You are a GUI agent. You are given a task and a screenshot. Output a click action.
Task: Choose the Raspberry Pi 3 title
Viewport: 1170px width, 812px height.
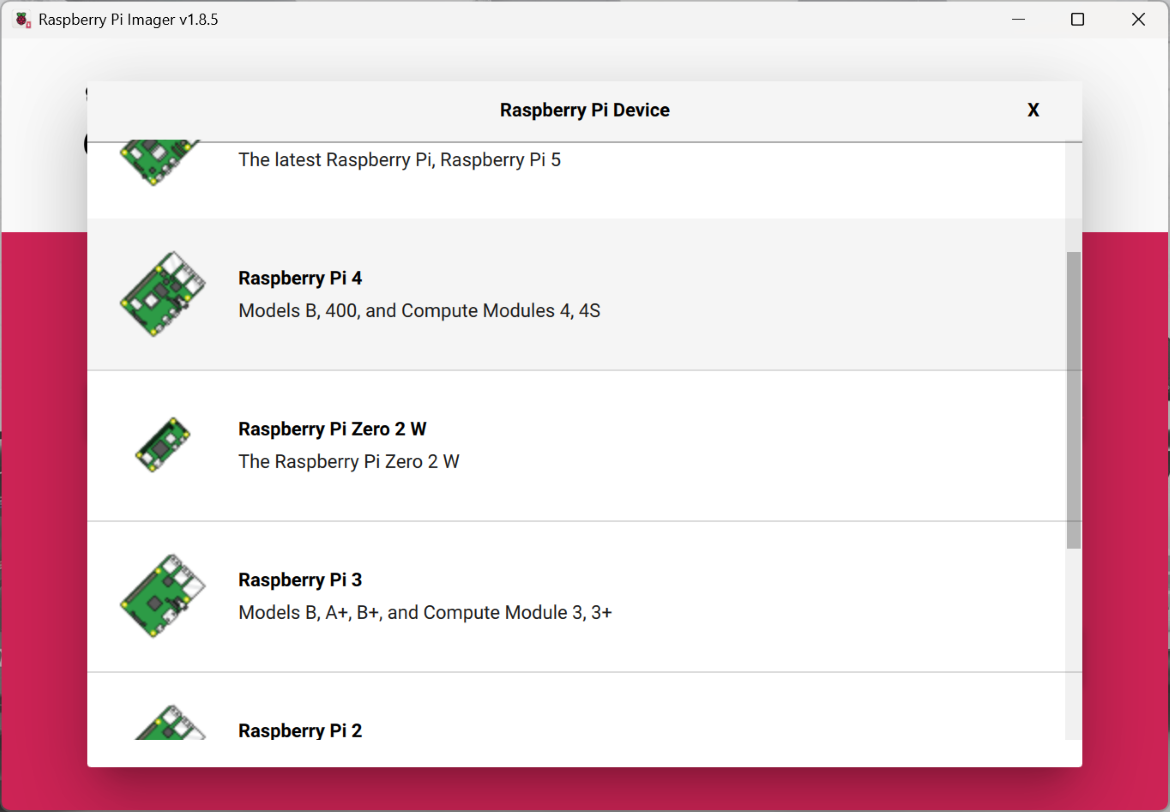tap(300, 580)
